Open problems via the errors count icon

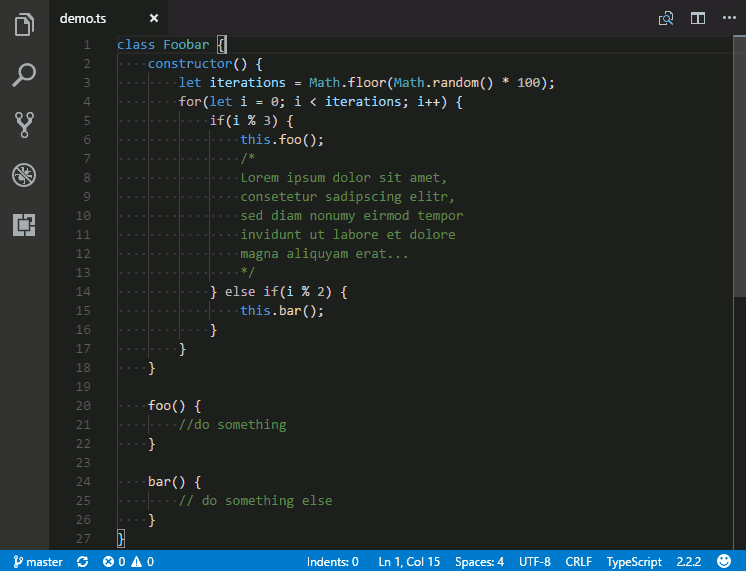114,562
